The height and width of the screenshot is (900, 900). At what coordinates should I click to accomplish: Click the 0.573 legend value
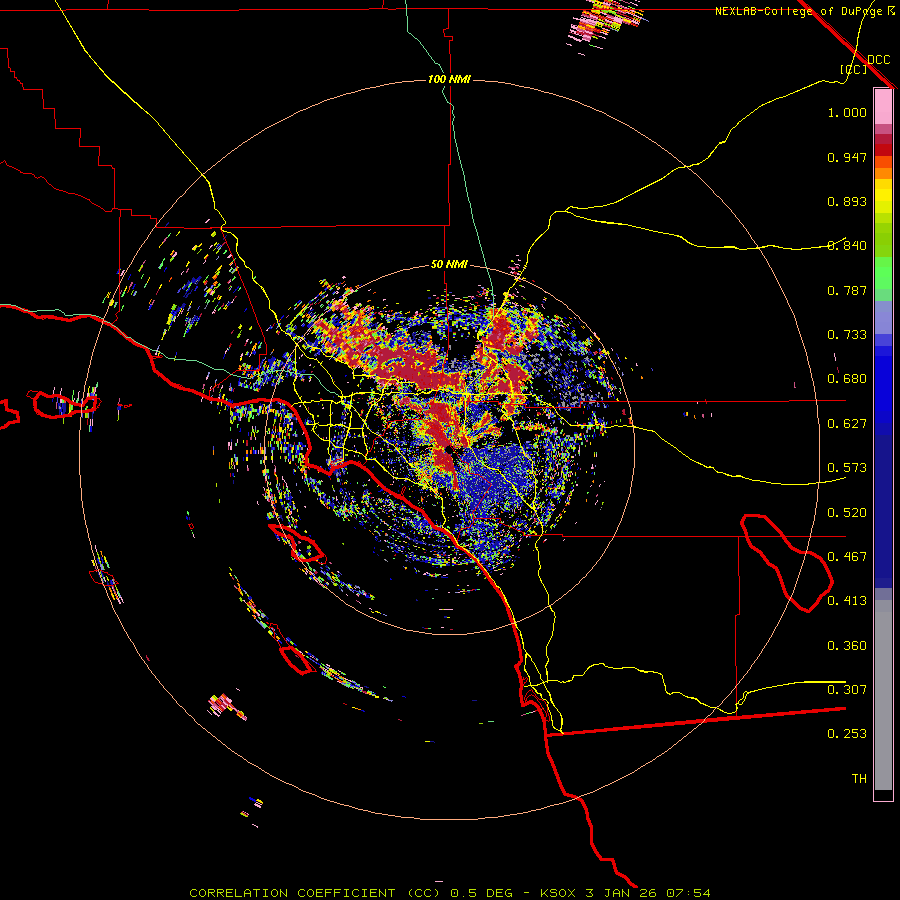pyautogui.click(x=847, y=468)
